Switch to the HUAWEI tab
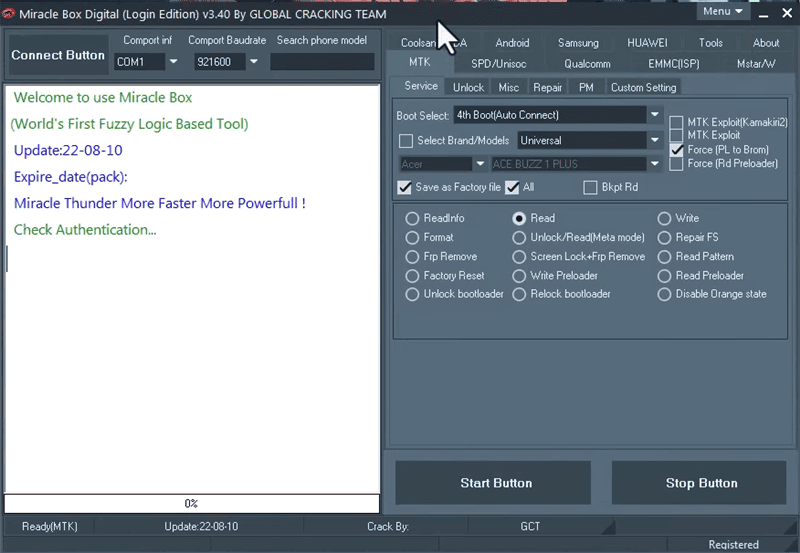Image resolution: width=800 pixels, height=553 pixels. click(647, 43)
